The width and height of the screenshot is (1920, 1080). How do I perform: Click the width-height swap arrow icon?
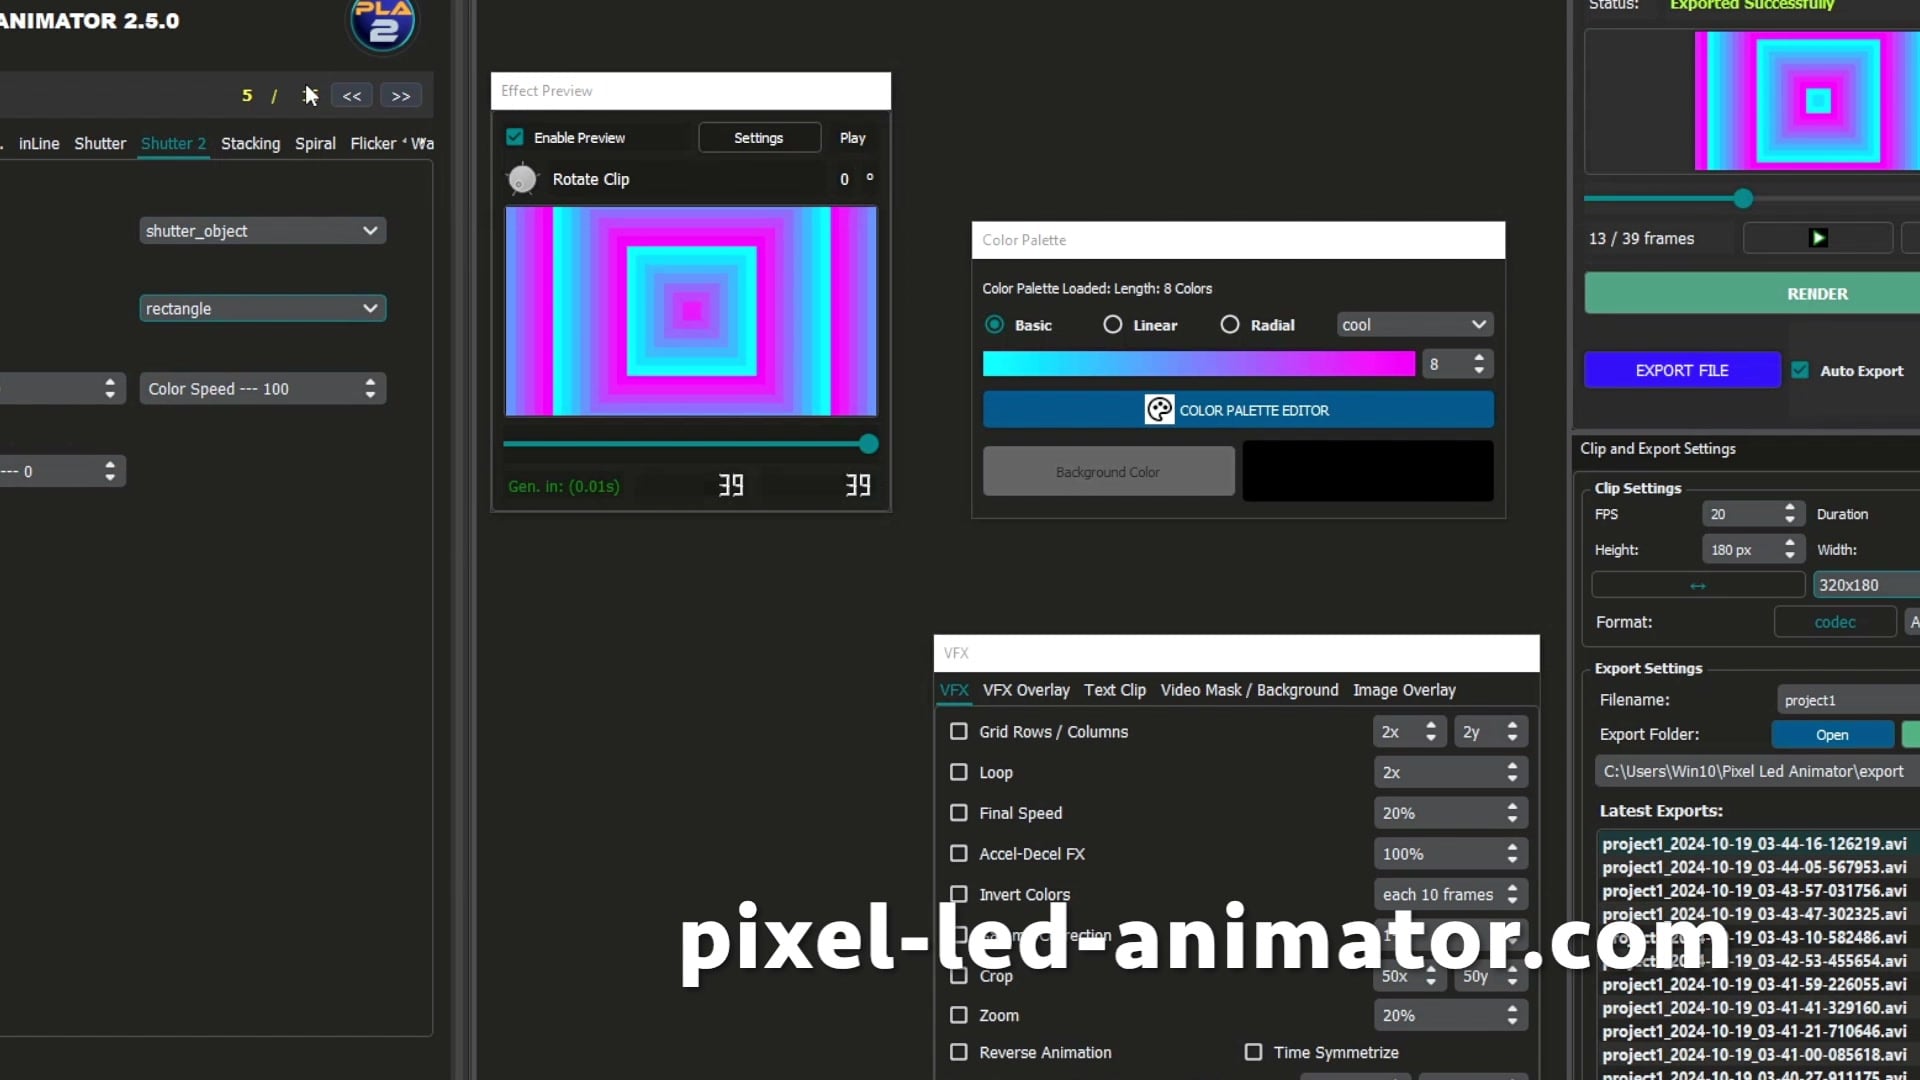tap(1697, 585)
